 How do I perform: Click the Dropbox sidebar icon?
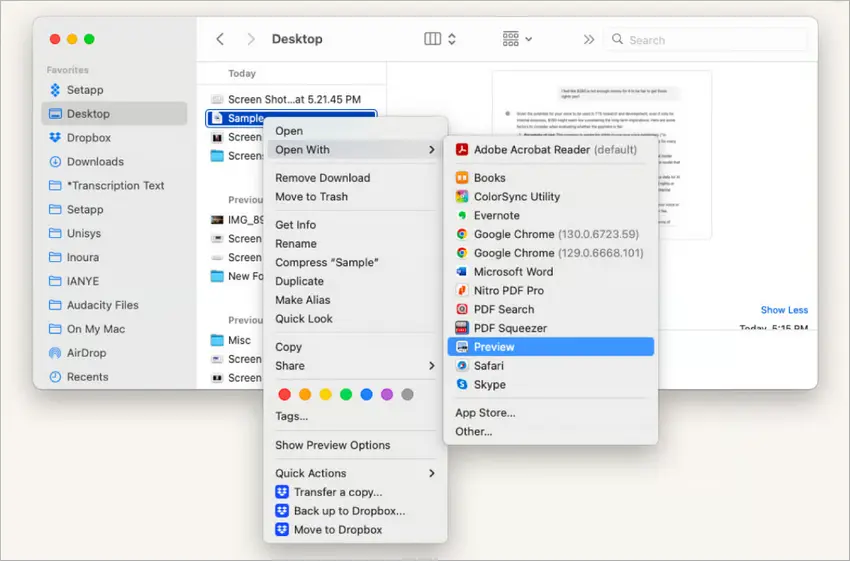pos(55,138)
